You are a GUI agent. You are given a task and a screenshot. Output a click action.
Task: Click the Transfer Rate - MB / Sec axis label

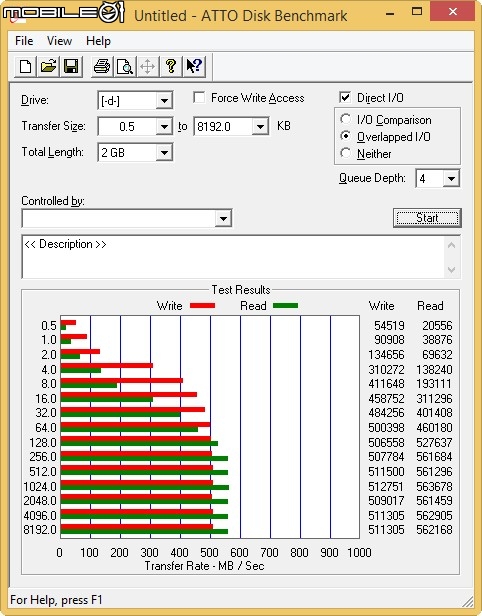pyautogui.click(x=204, y=566)
